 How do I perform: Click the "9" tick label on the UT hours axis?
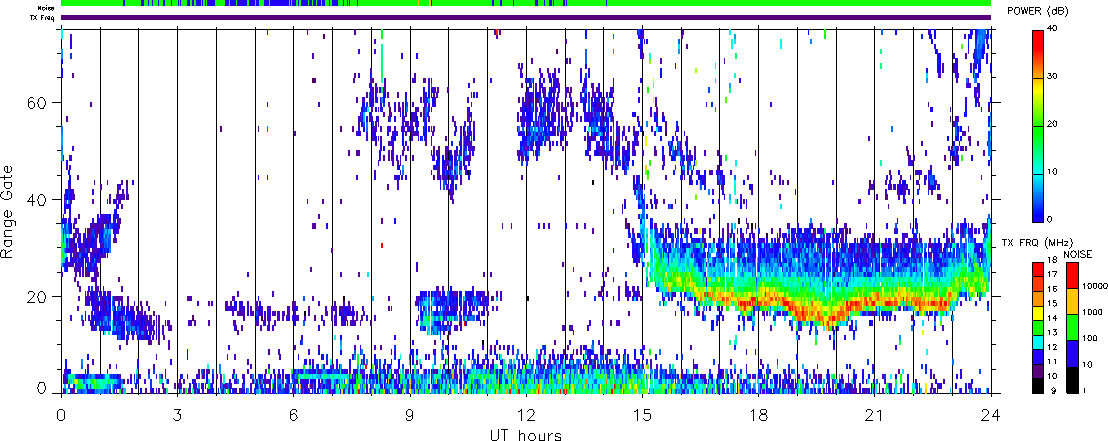point(410,415)
